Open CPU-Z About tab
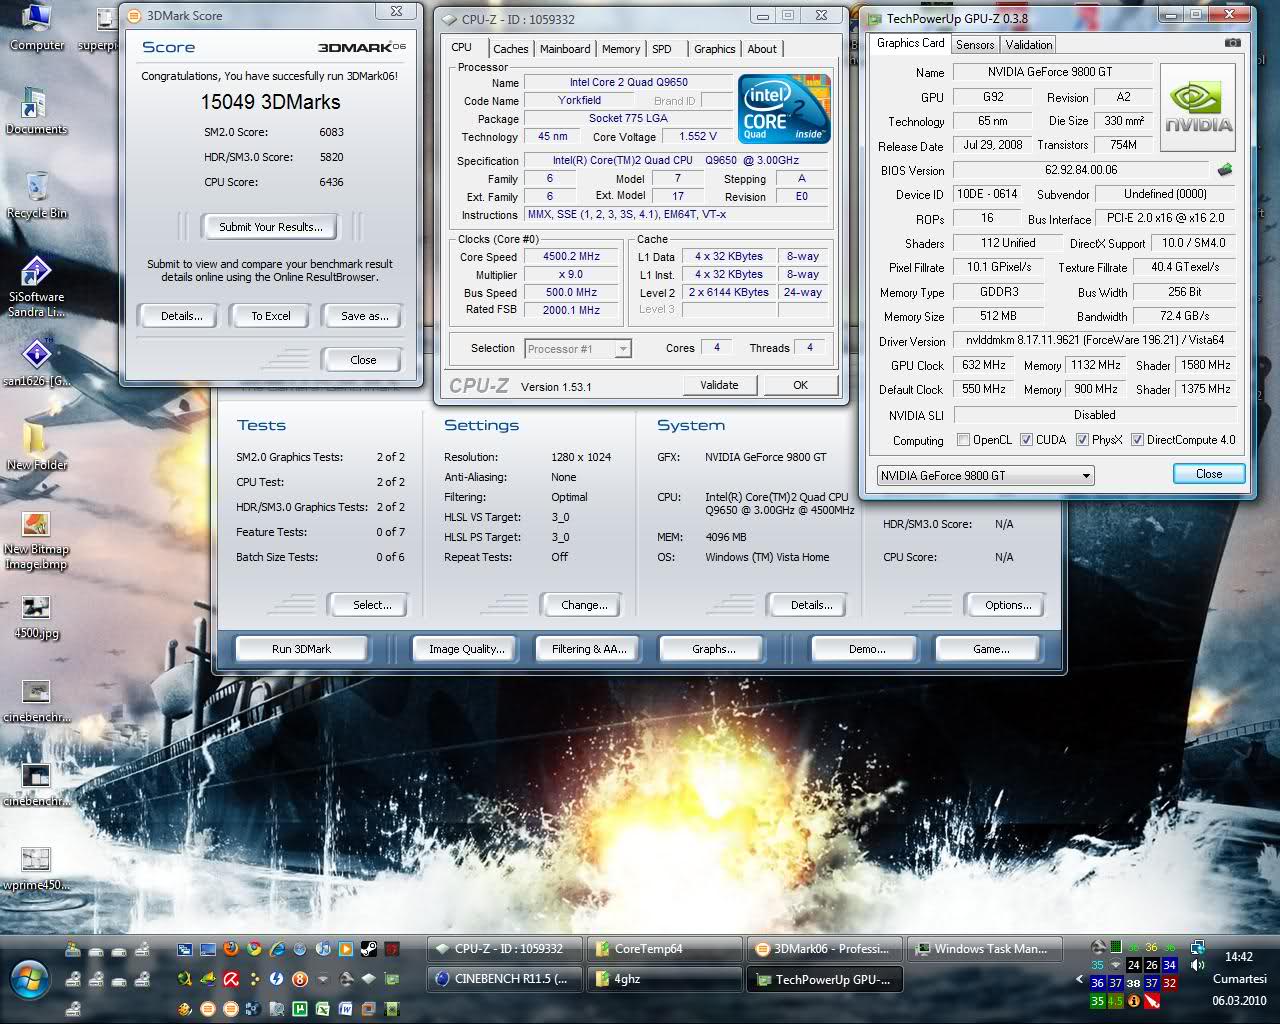1280x1024 pixels. (x=762, y=49)
